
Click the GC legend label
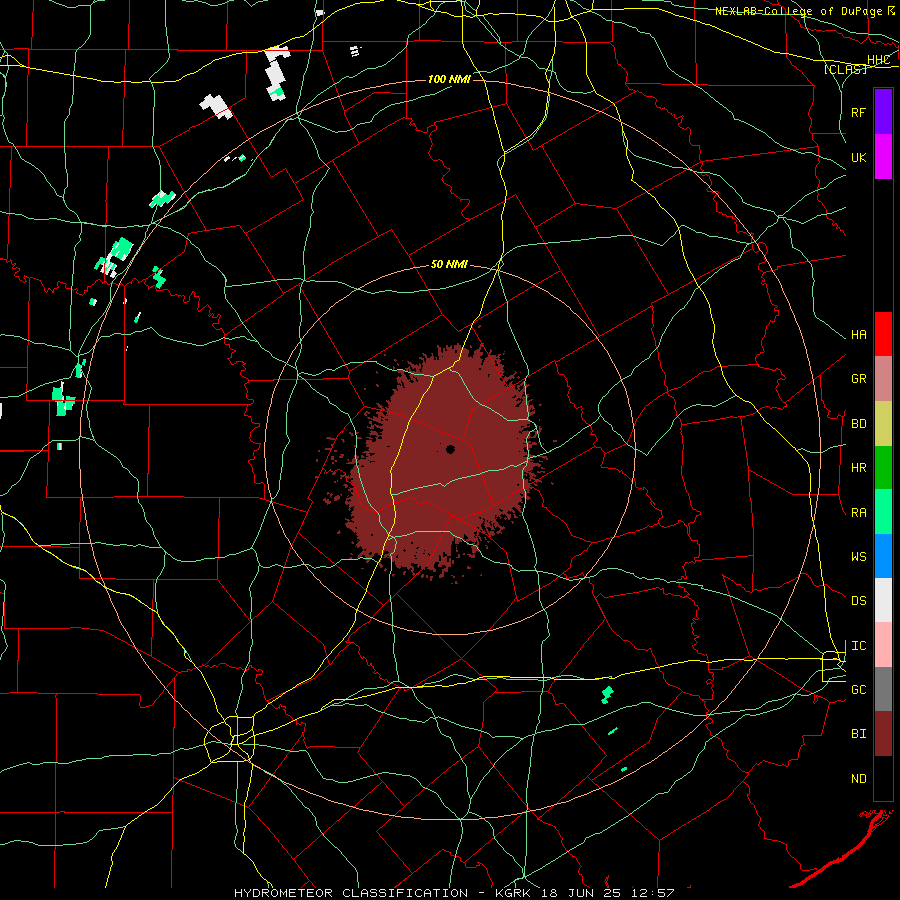click(x=858, y=689)
